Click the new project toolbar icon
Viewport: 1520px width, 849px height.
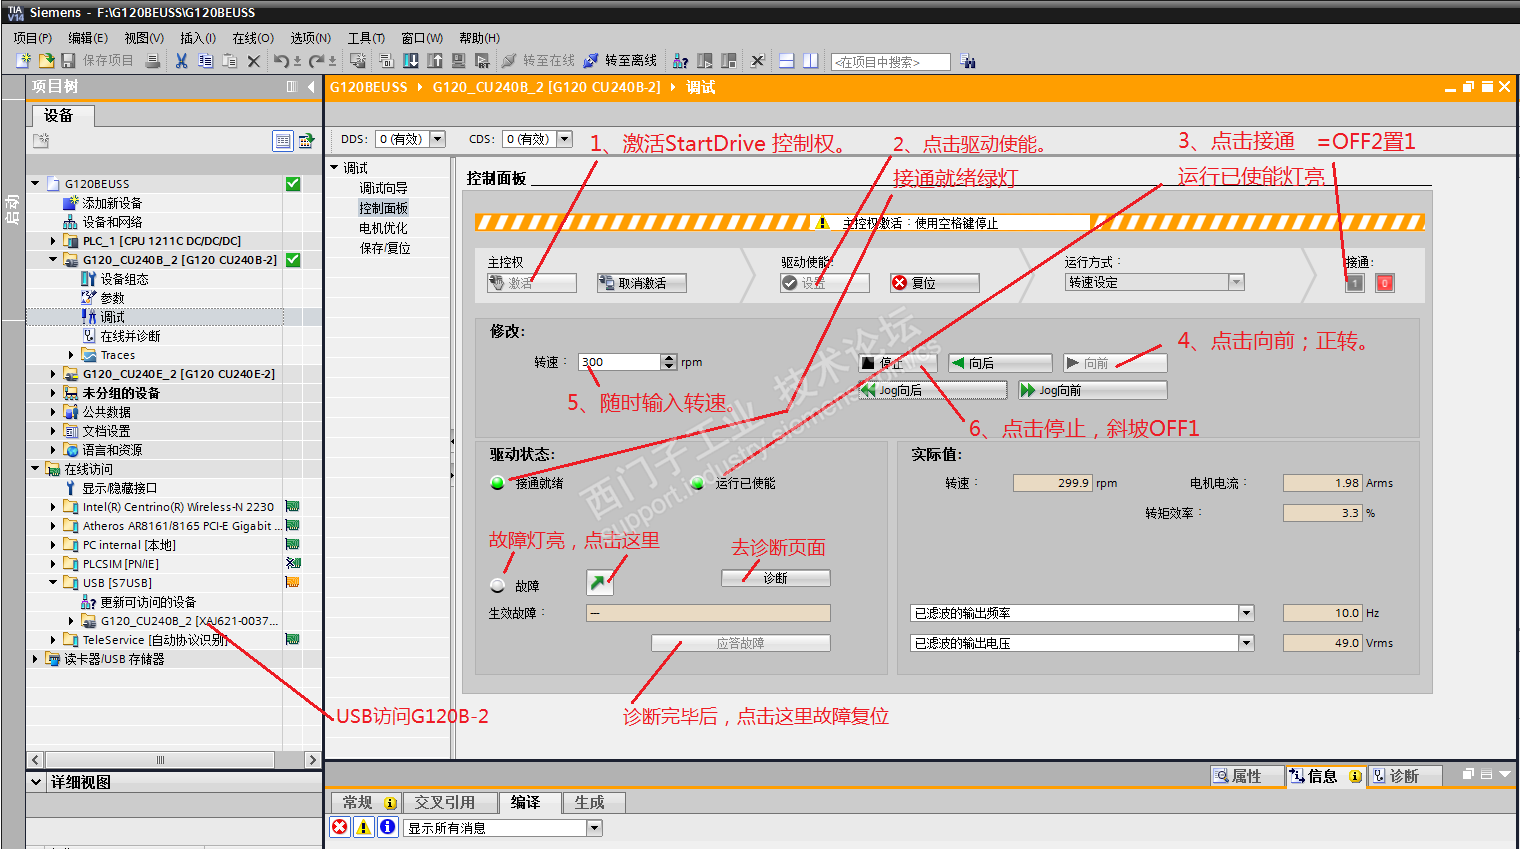click(23, 61)
